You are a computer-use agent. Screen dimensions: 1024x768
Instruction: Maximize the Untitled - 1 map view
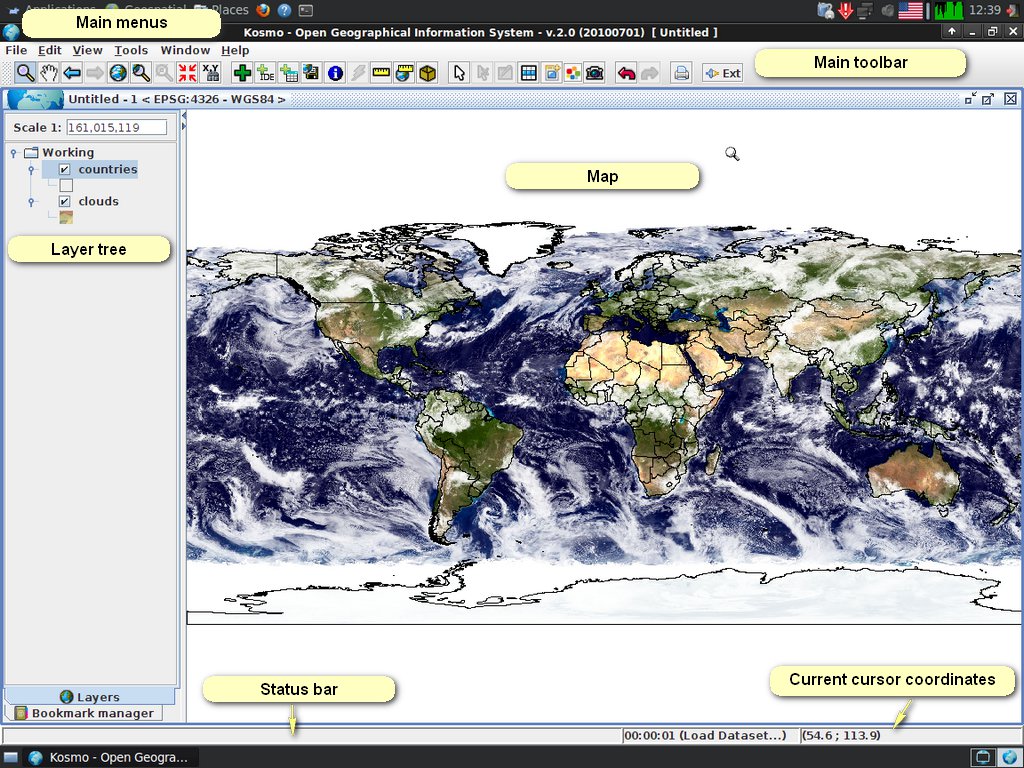coord(988,99)
